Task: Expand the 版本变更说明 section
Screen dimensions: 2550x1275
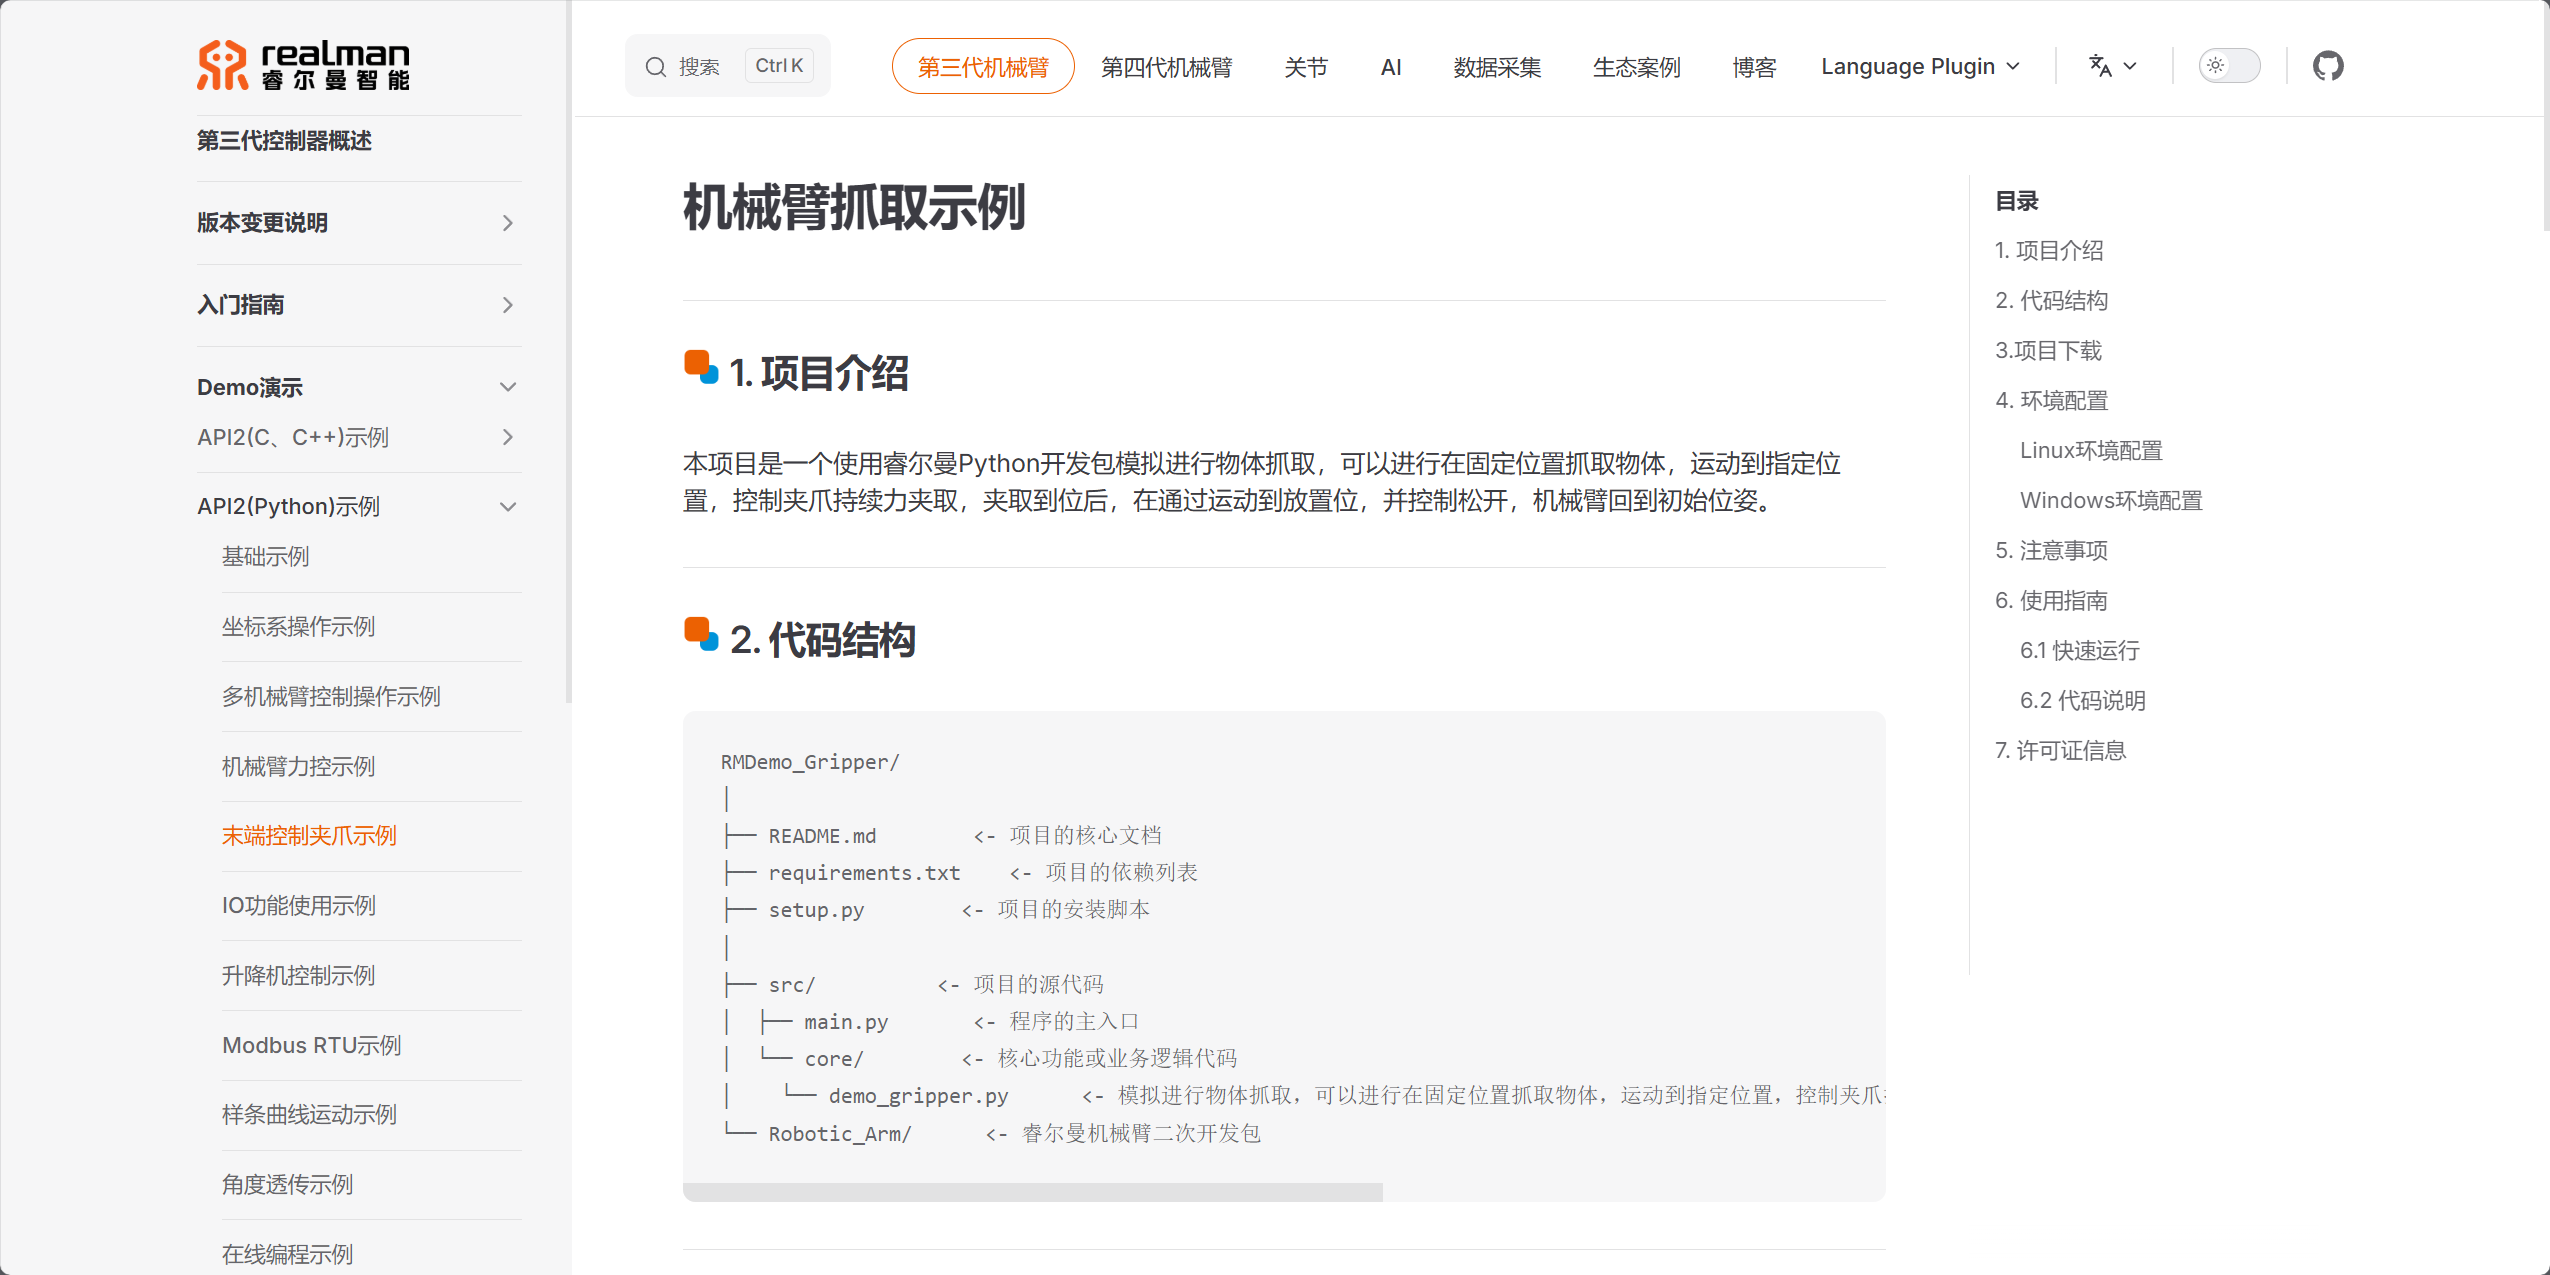Action: pyautogui.click(x=508, y=222)
